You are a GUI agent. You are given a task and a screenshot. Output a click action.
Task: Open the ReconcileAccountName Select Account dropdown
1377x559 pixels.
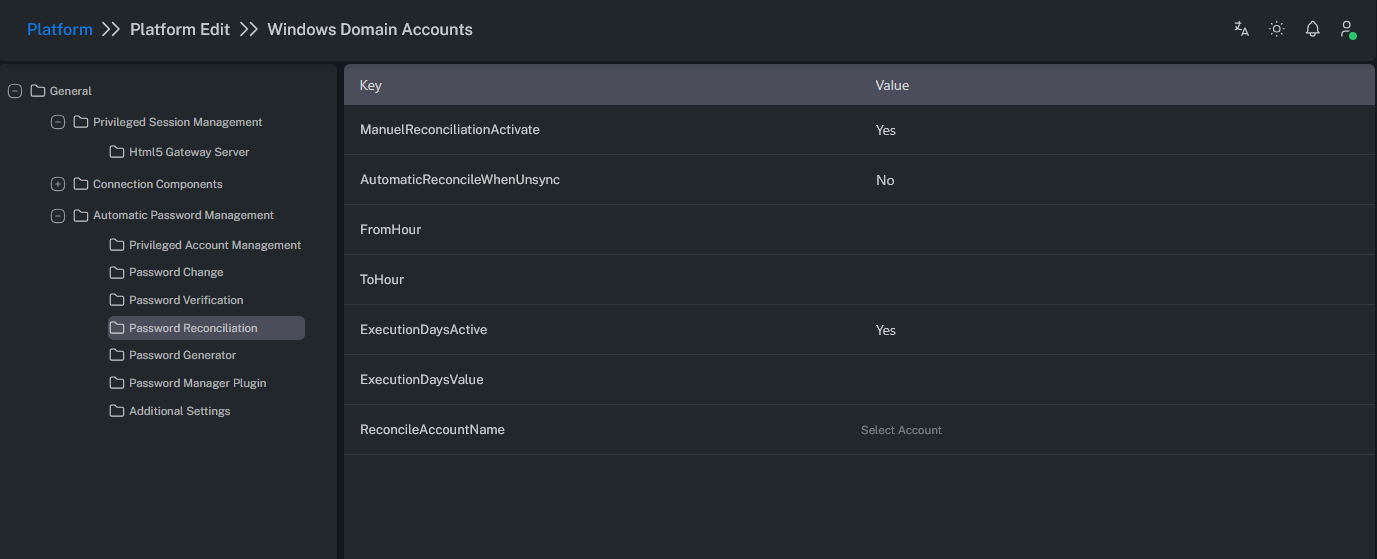901,430
